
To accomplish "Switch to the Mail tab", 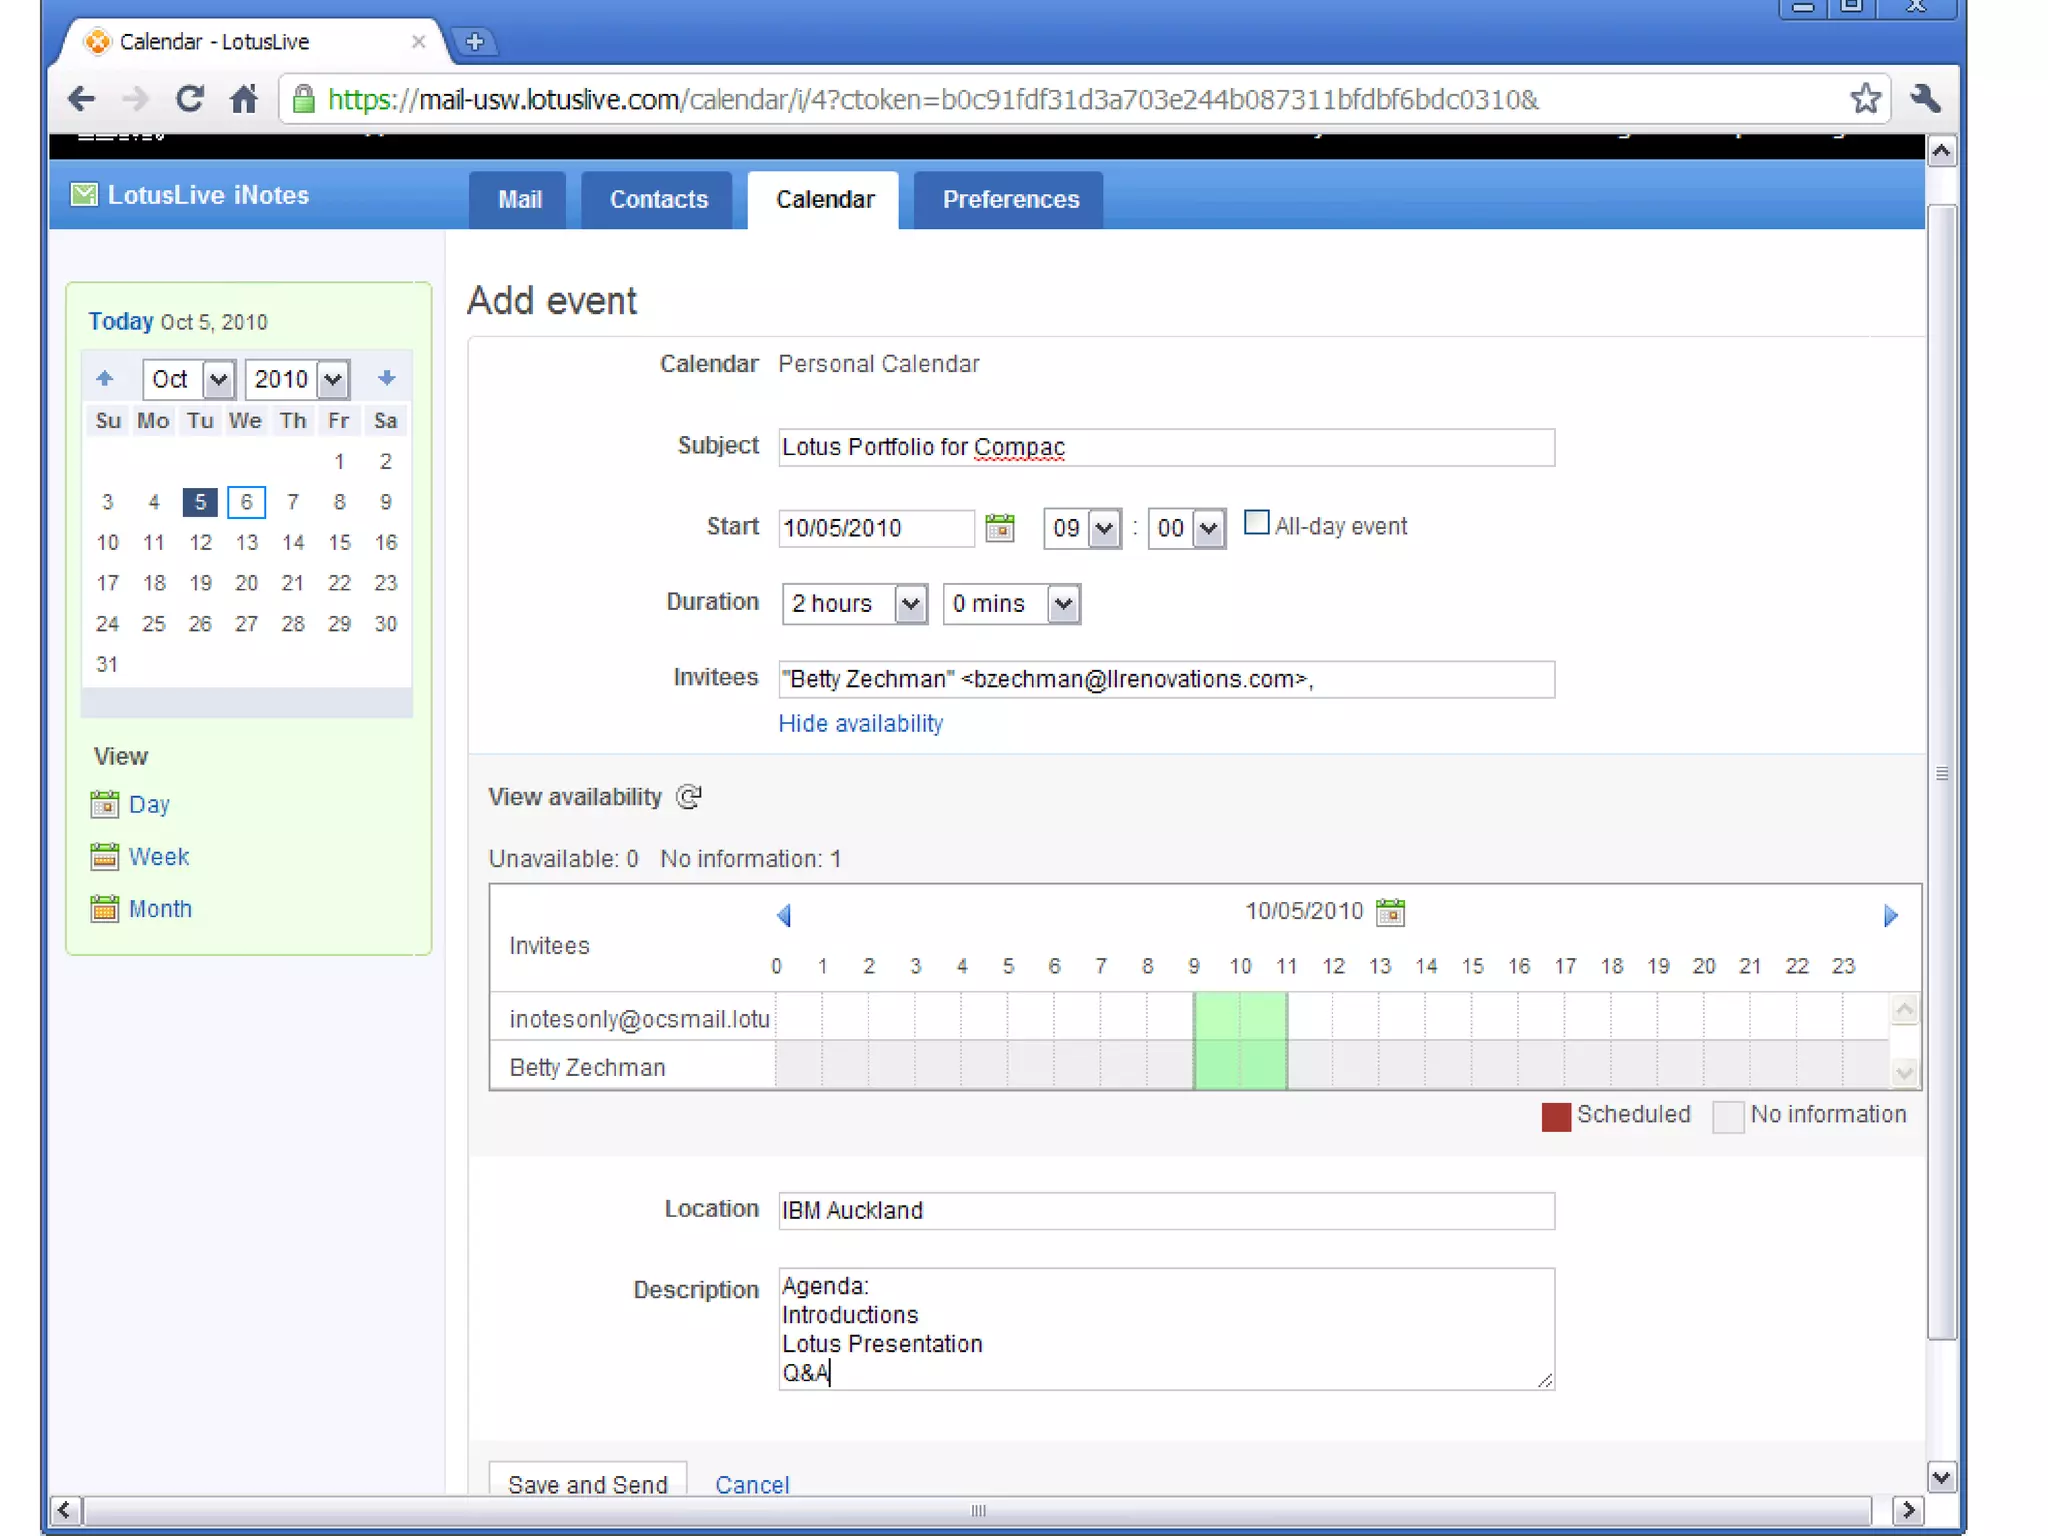I will click(519, 200).
